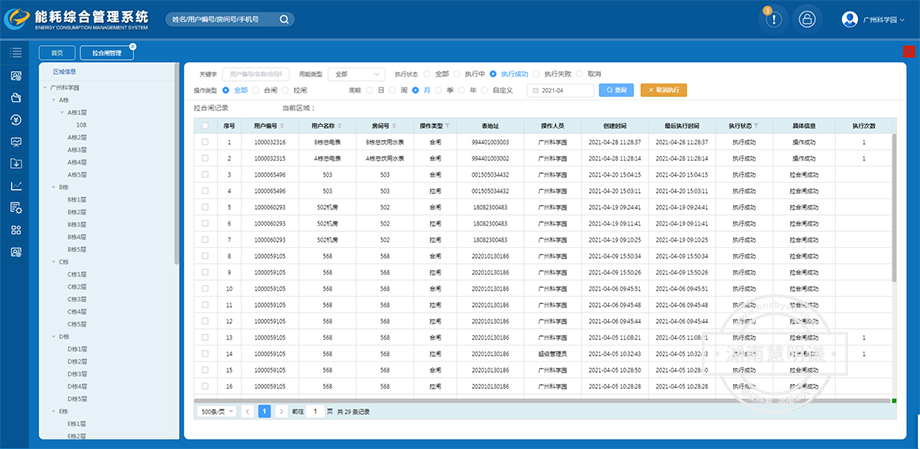Click the search magnifier in top search bar
This screenshot has height=449, width=920.
(x=284, y=19)
